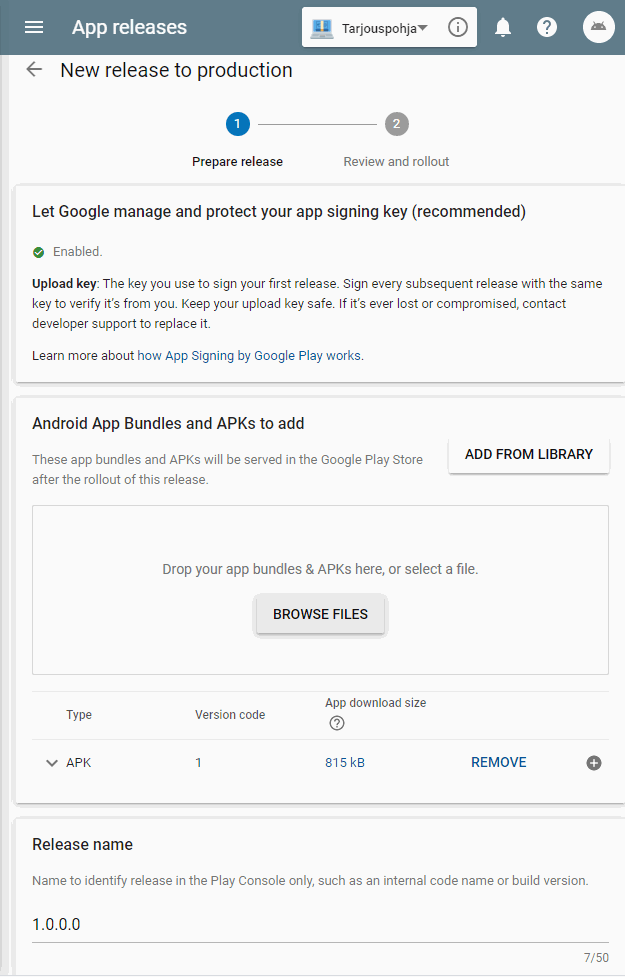
Task: Click the Tarjouspohja app thumbnail icon
Action: point(322,27)
